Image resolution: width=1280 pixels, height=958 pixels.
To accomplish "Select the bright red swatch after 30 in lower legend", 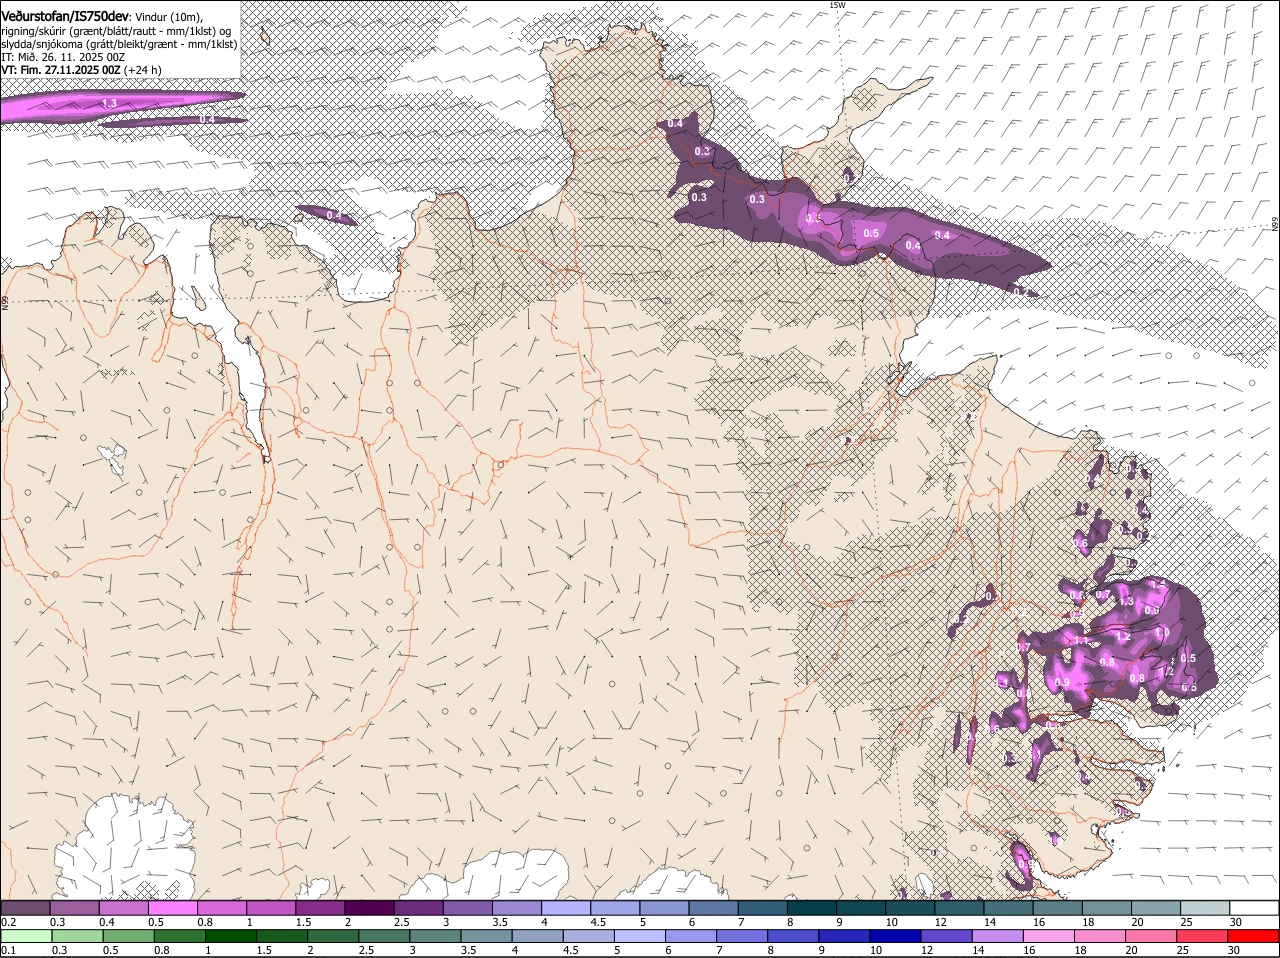I will coord(1254,937).
